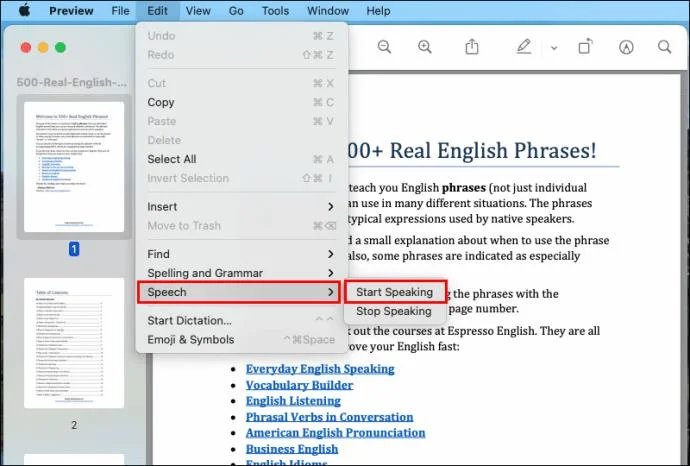The width and height of the screenshot is (690, 466).
Task: Click the yellow minimize window button
Action: [43, 48]
